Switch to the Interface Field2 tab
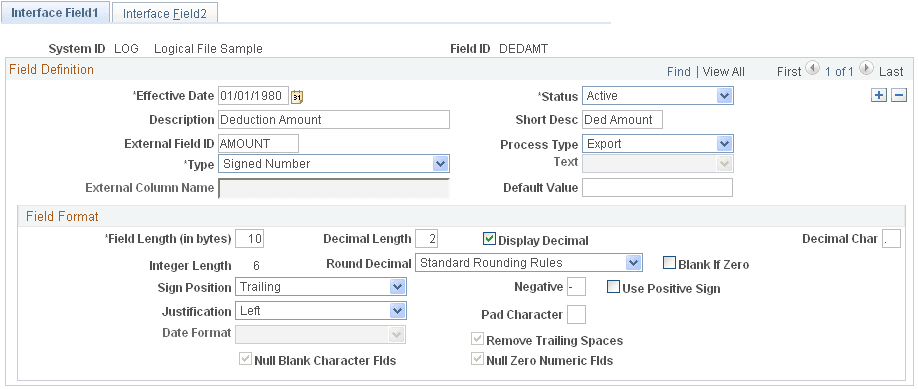 (165, 13)
